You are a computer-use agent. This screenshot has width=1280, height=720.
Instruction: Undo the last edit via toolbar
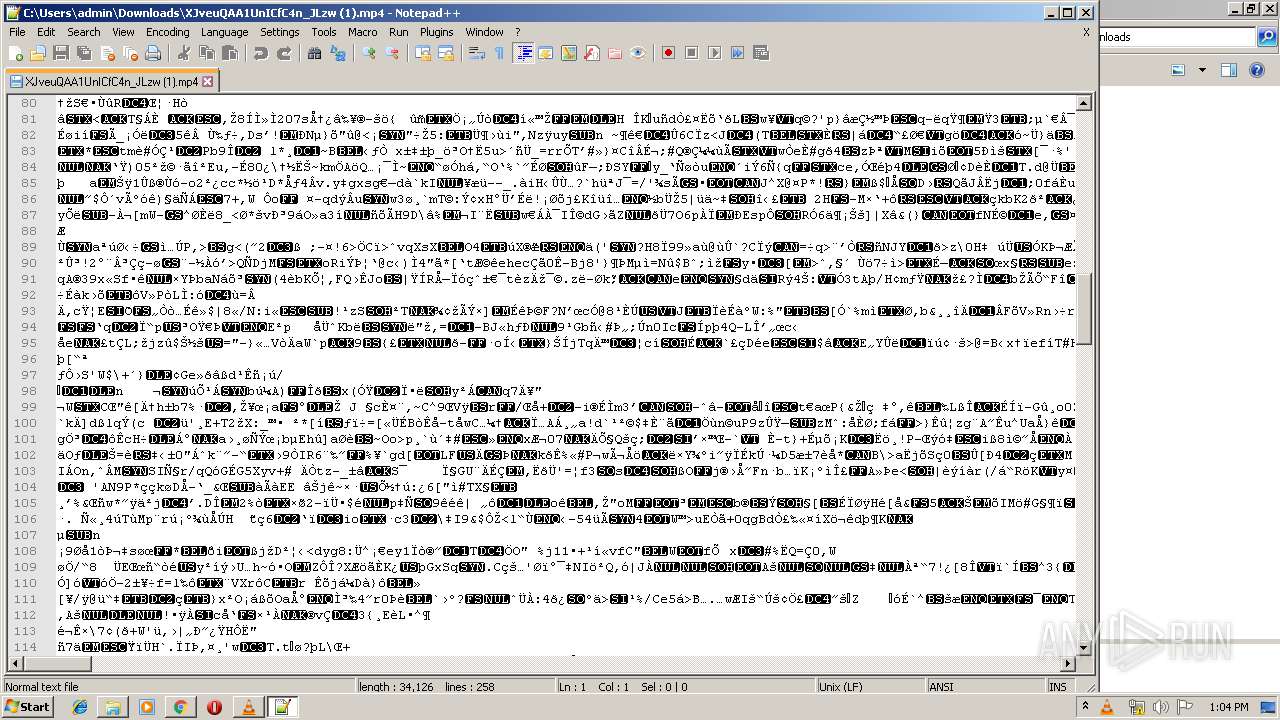click(x=260, y=53)
